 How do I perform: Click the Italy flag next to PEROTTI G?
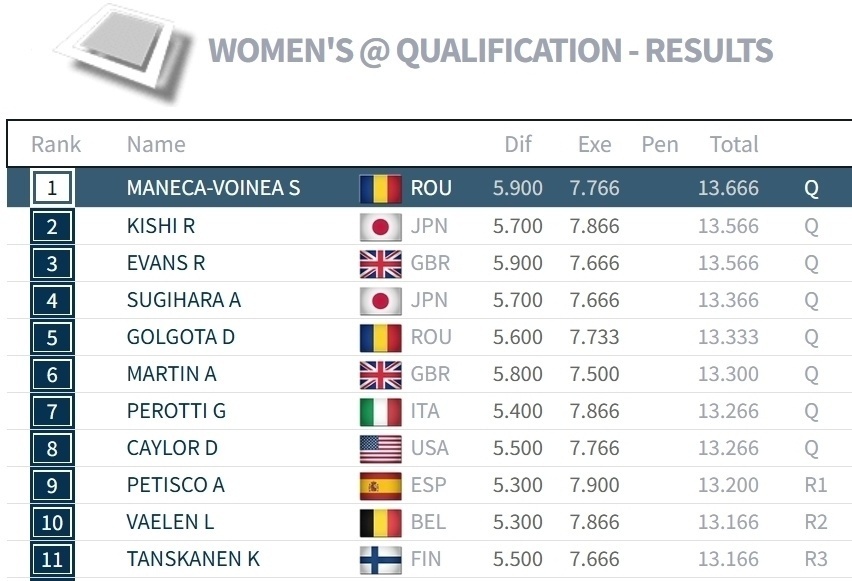tap(380, 411)
